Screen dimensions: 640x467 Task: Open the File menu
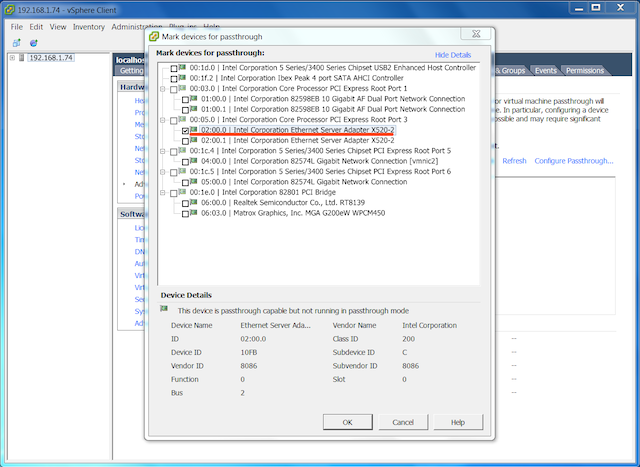(x=17, y=27)
